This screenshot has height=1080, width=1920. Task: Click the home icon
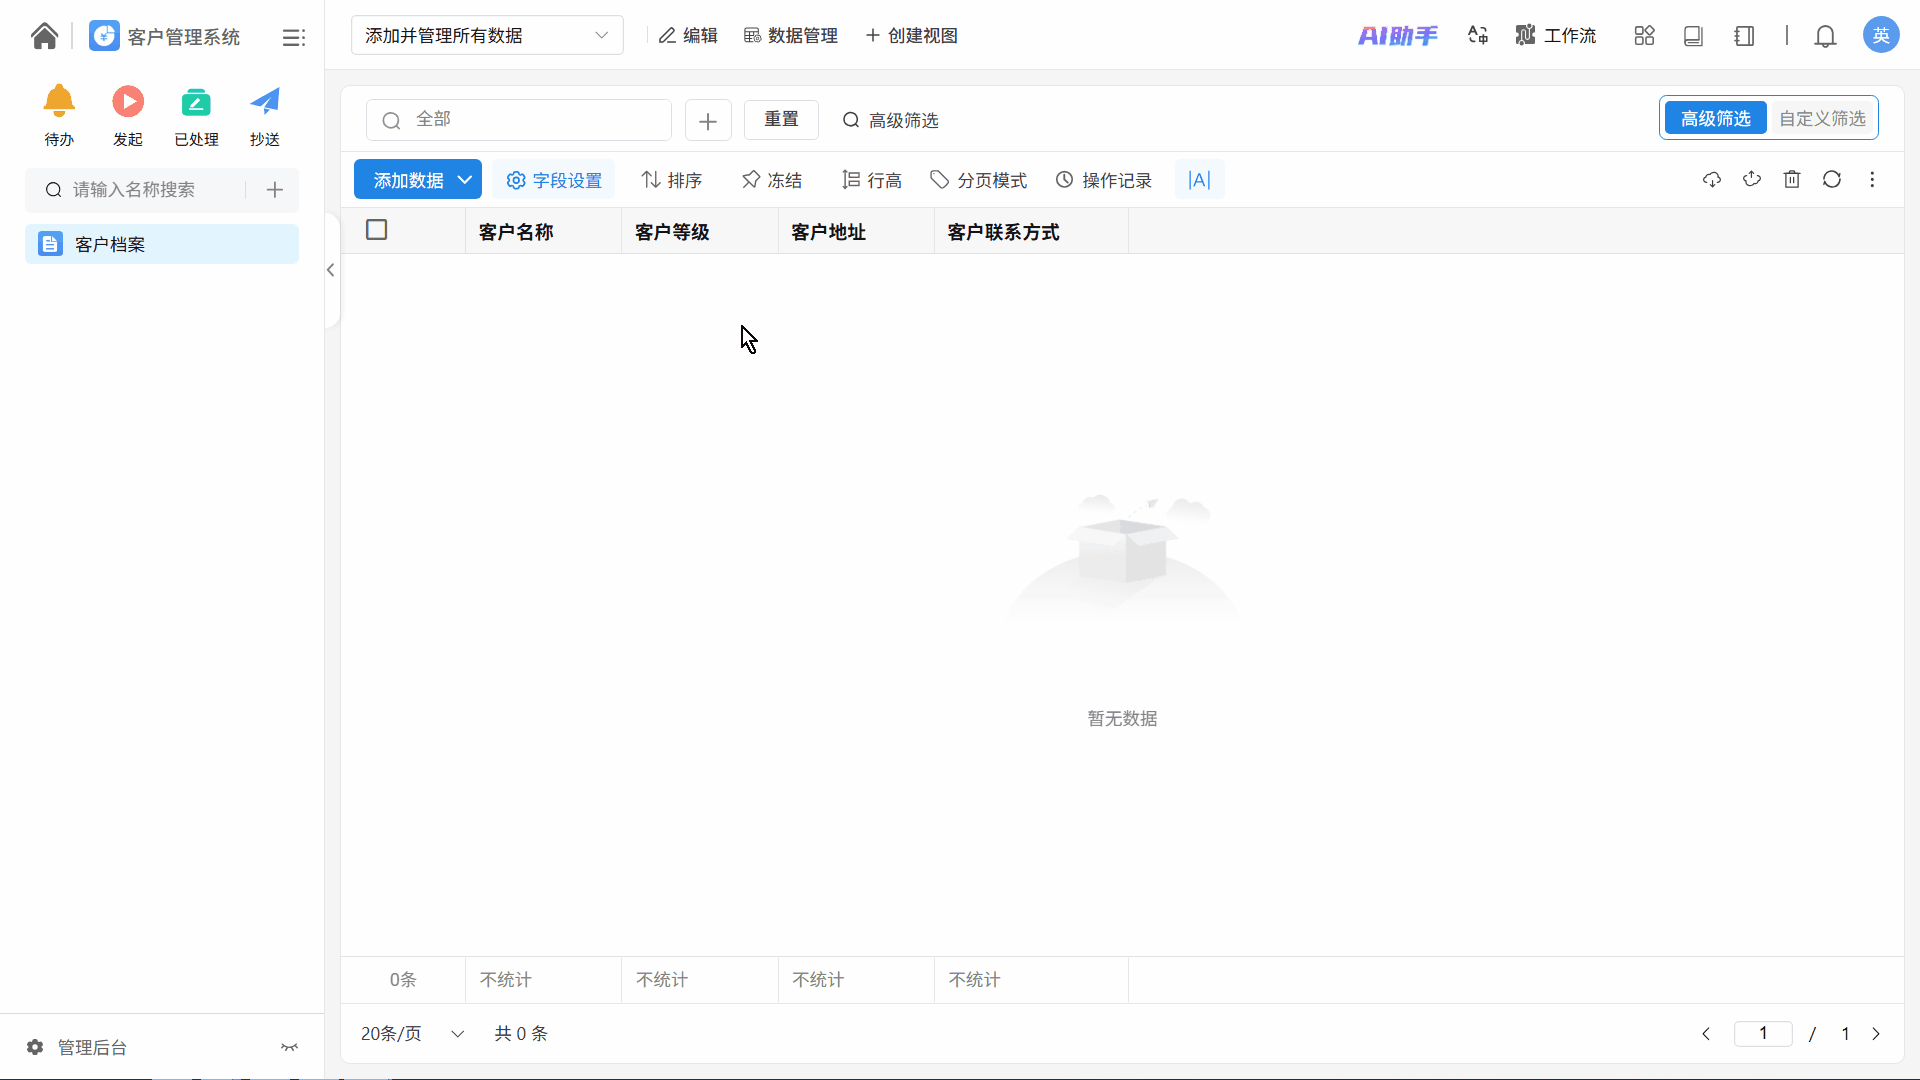coord(44,36)
